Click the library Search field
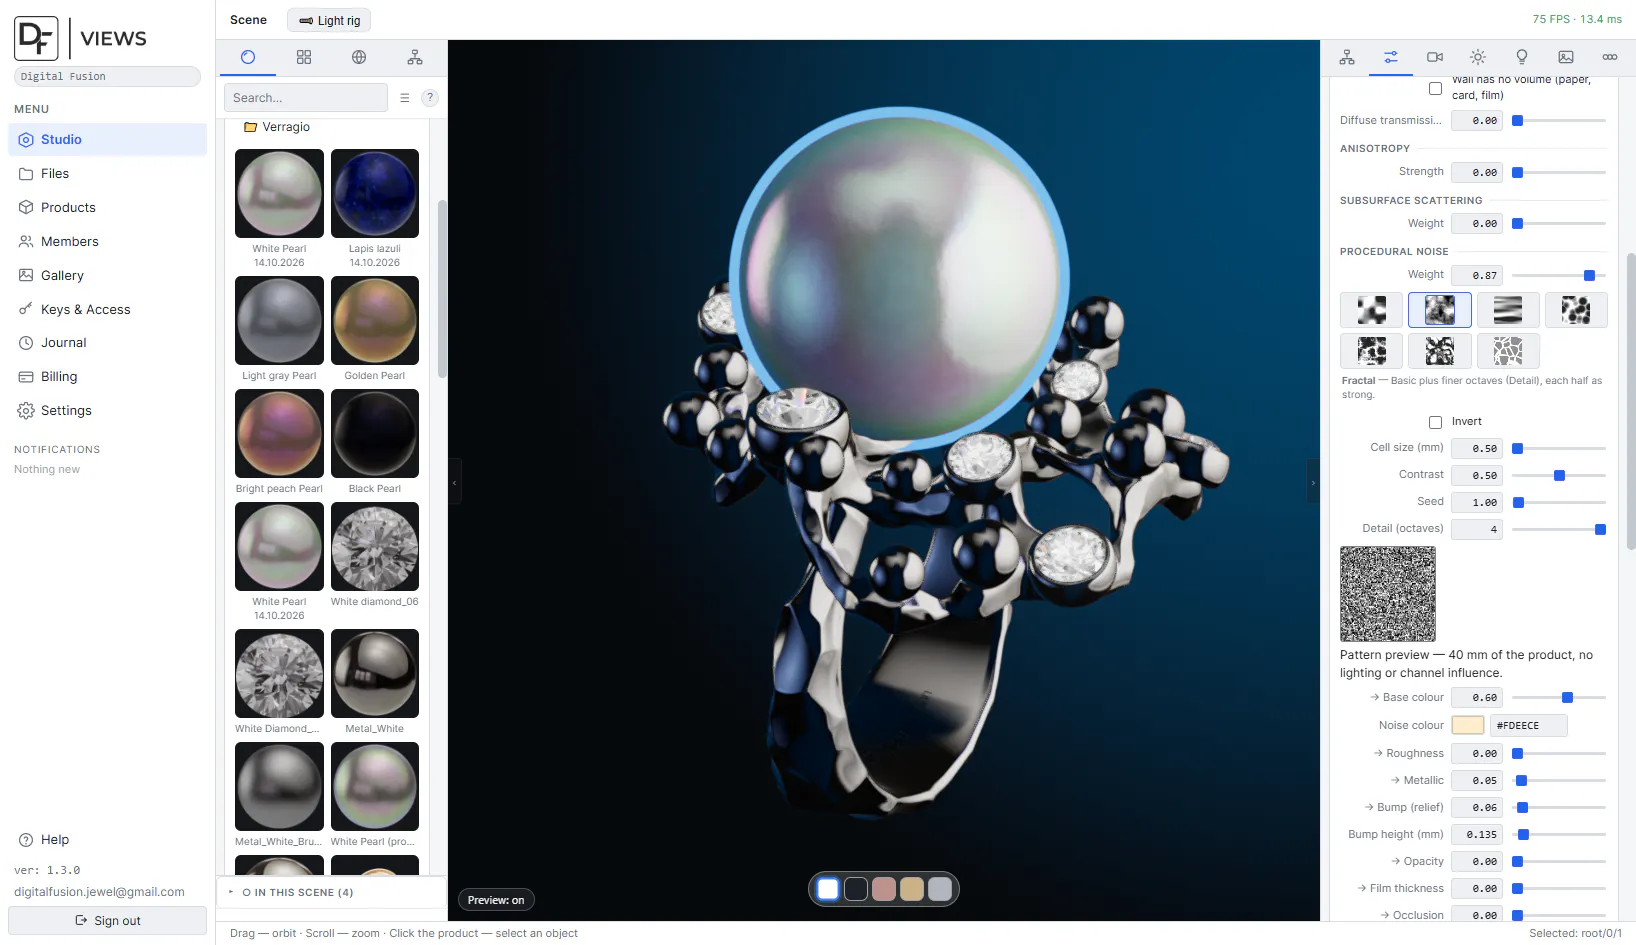The height and width of the screenshot is (945, 1636). (306, 98)
